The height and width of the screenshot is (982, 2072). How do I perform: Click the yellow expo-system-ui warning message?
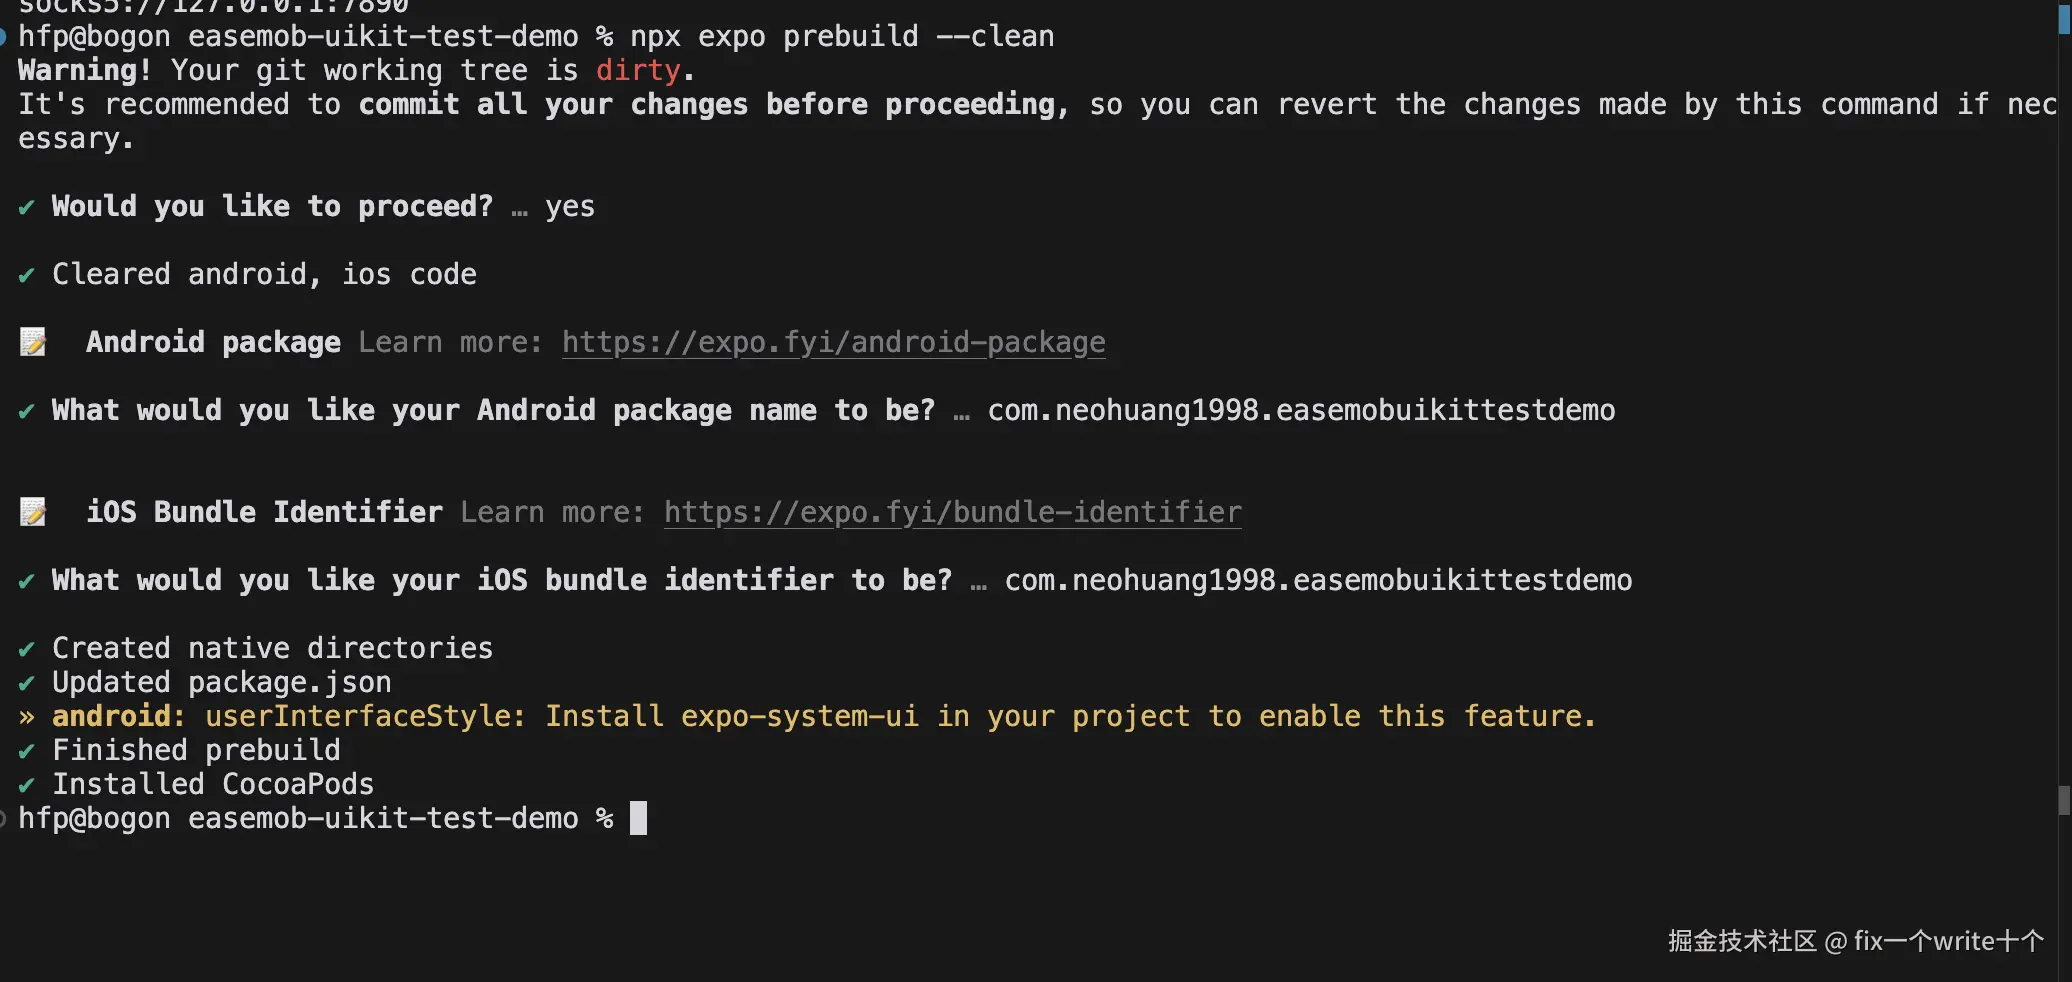click(x=898, y=717)
